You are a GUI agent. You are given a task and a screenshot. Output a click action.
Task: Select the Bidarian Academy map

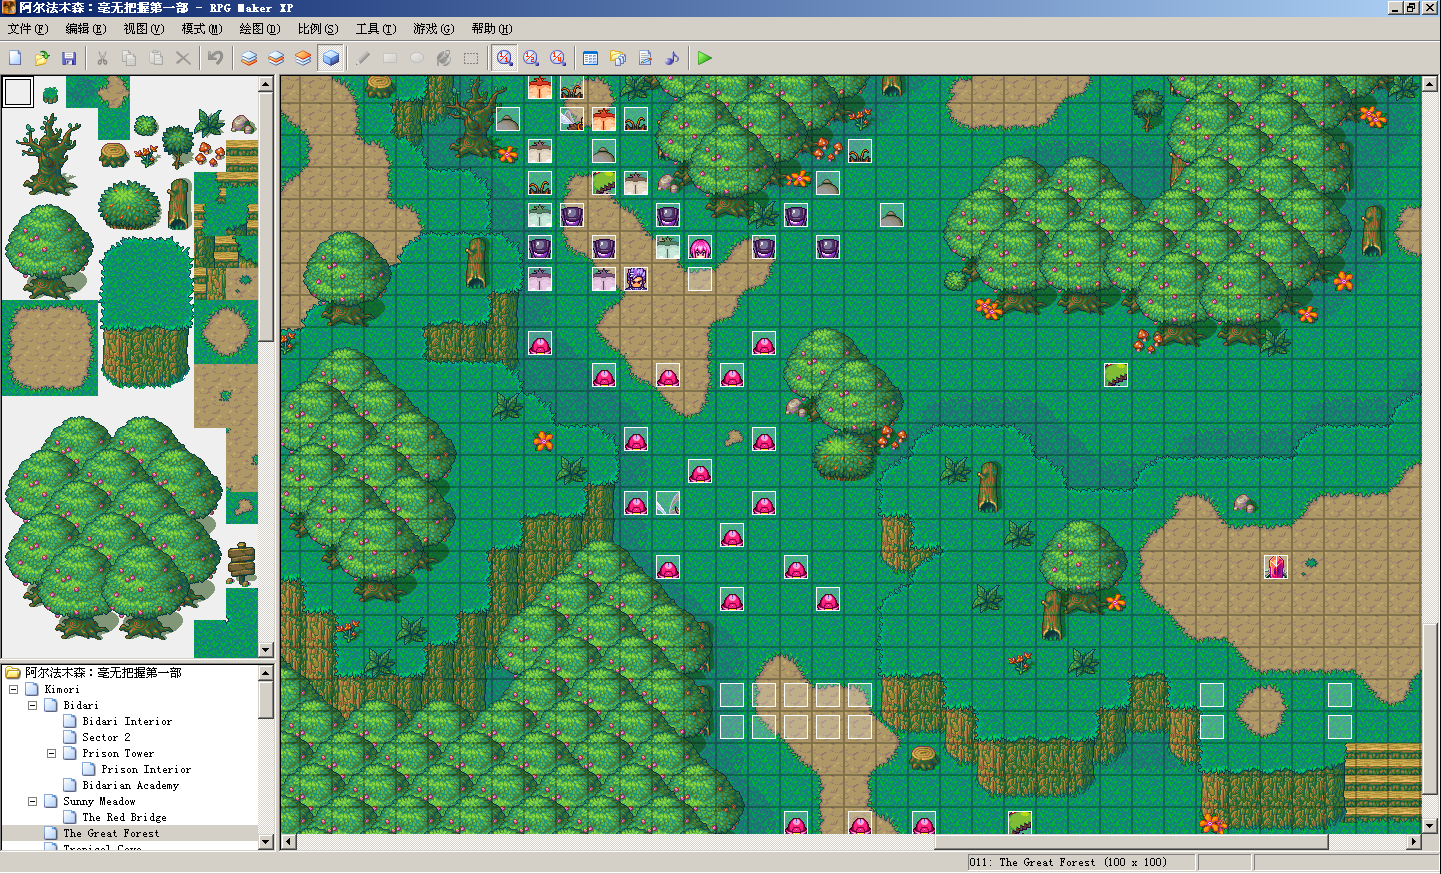tap(130, 785)
